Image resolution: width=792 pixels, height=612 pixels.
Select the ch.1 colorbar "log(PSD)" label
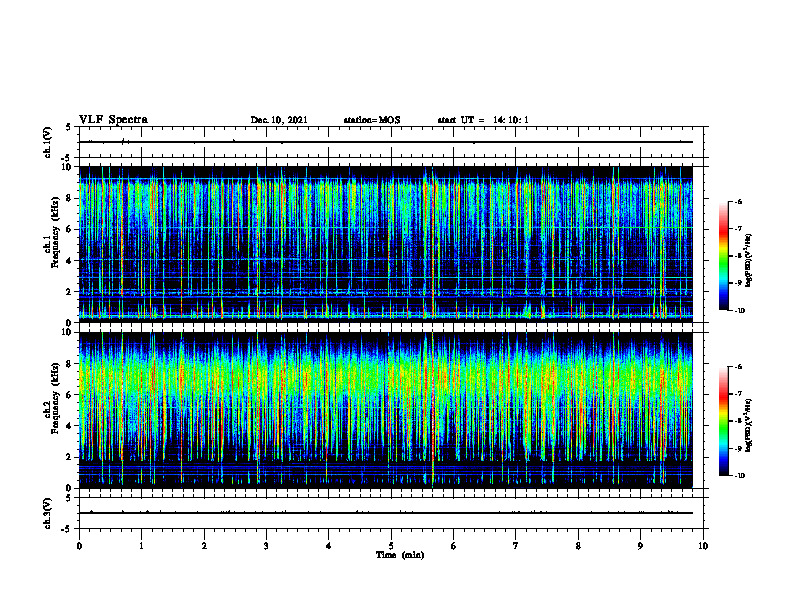749,261
